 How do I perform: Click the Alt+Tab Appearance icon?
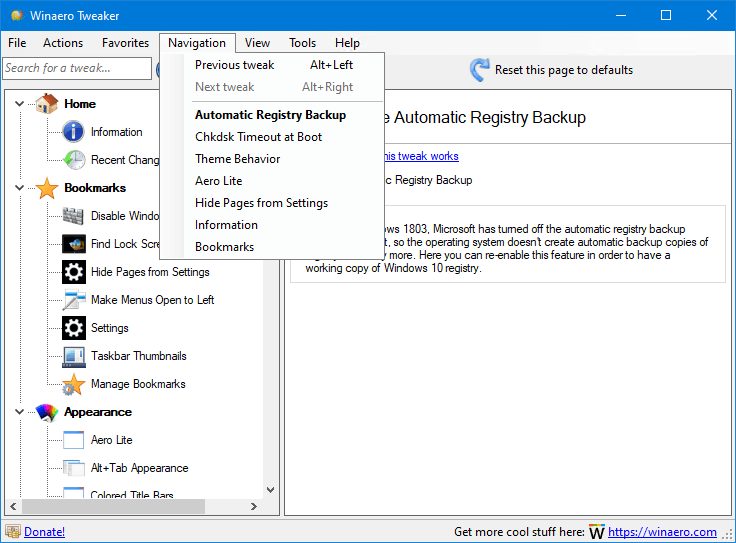(74, 468)
